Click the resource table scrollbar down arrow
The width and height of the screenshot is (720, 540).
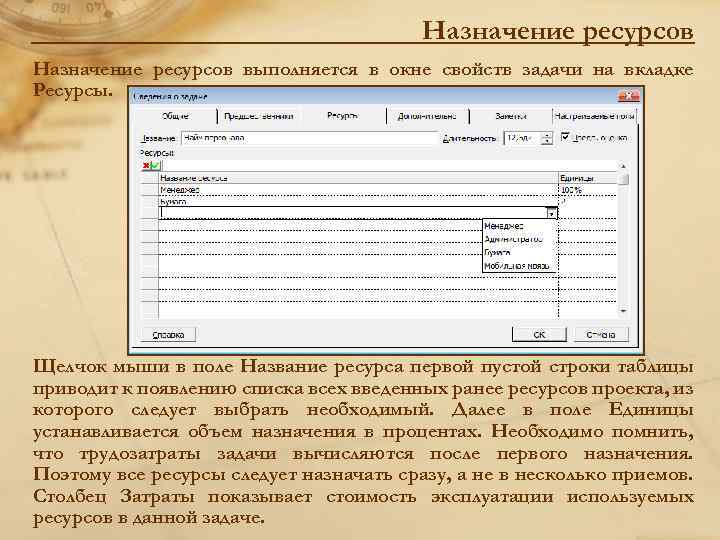pos(623,311)
